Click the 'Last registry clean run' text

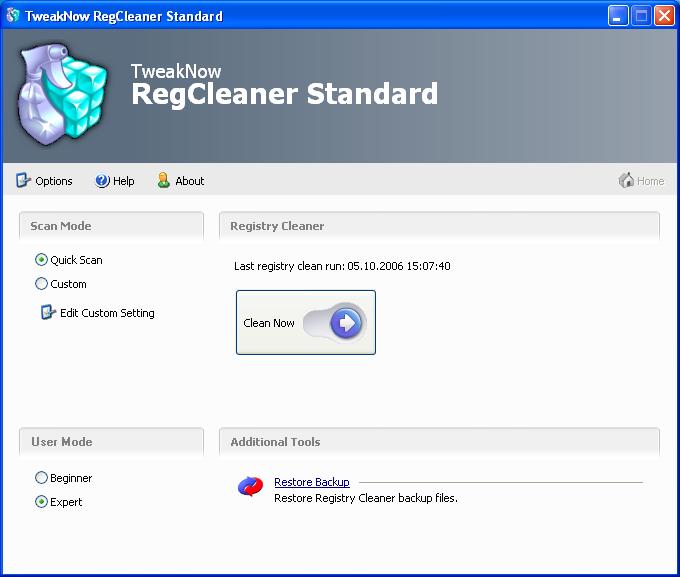point(342,266)
